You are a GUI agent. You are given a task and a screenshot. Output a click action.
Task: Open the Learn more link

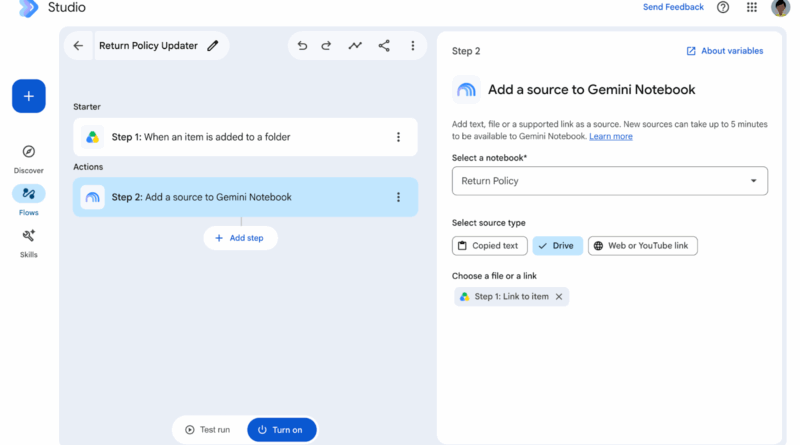point(611,136)
